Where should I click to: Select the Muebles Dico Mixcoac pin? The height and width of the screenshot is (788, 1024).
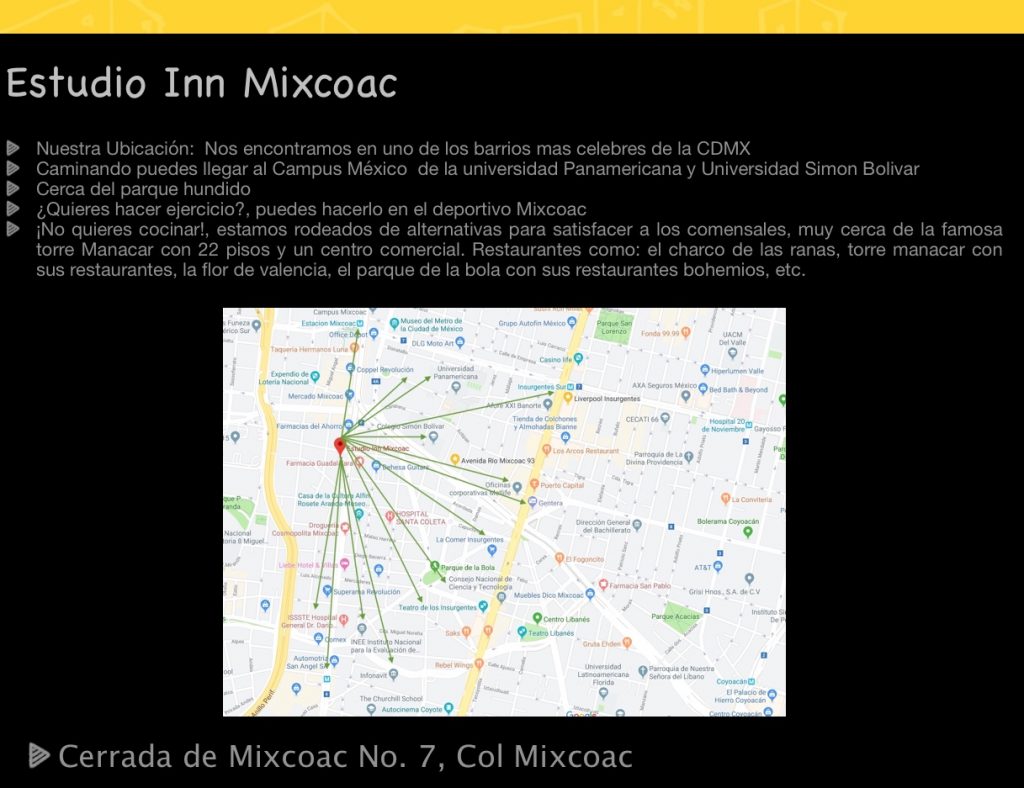click(590, 594)
